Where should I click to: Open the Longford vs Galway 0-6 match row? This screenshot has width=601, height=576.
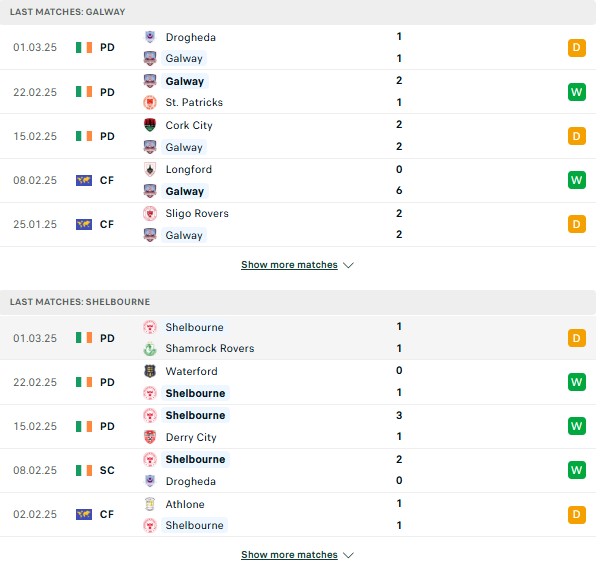tap(298, 181)
